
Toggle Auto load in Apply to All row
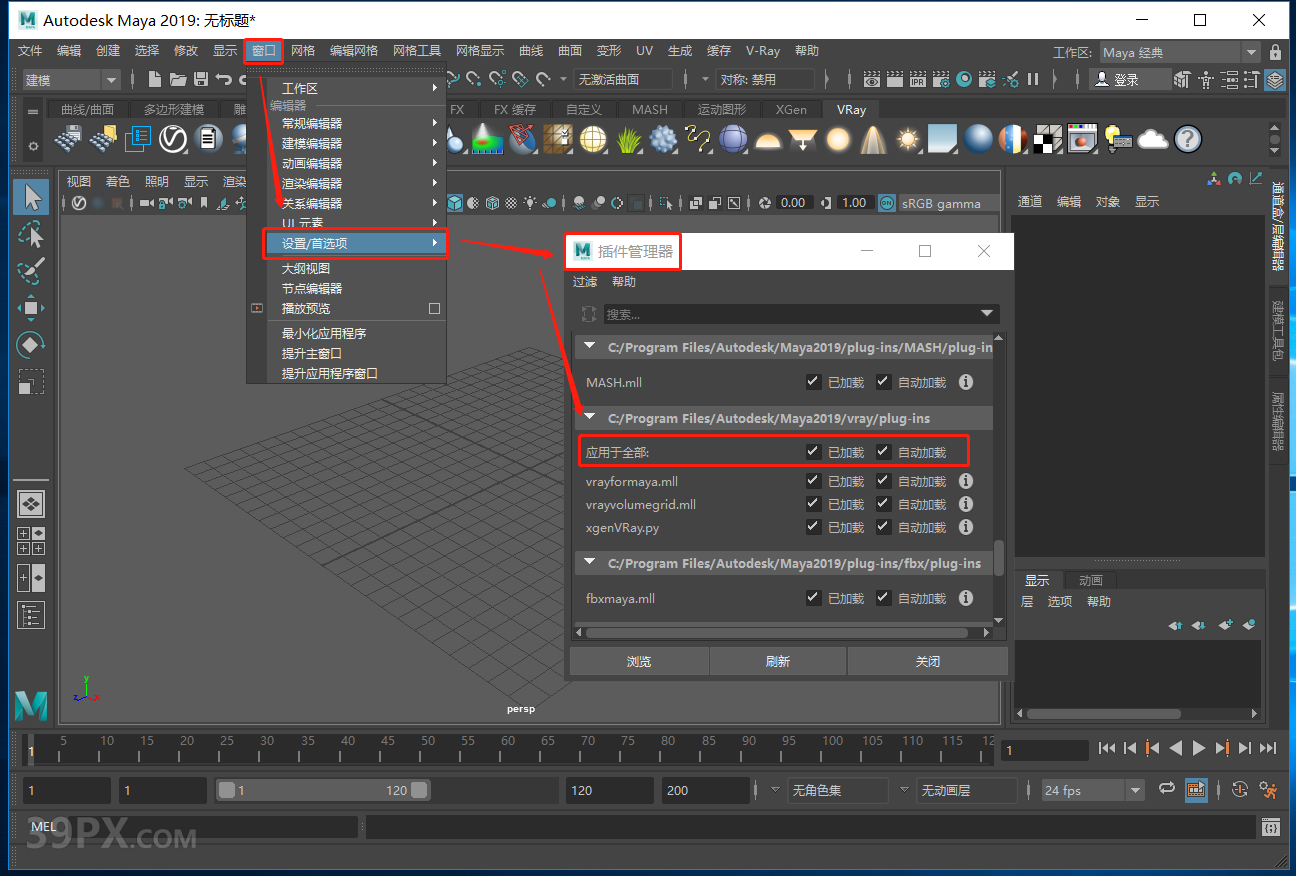(883, 451)
